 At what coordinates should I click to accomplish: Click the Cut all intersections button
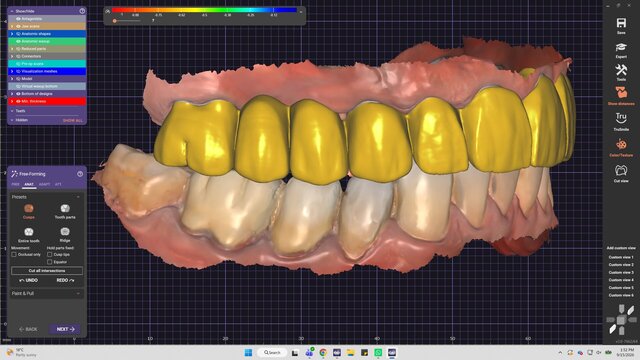click(x=47, y=271)
